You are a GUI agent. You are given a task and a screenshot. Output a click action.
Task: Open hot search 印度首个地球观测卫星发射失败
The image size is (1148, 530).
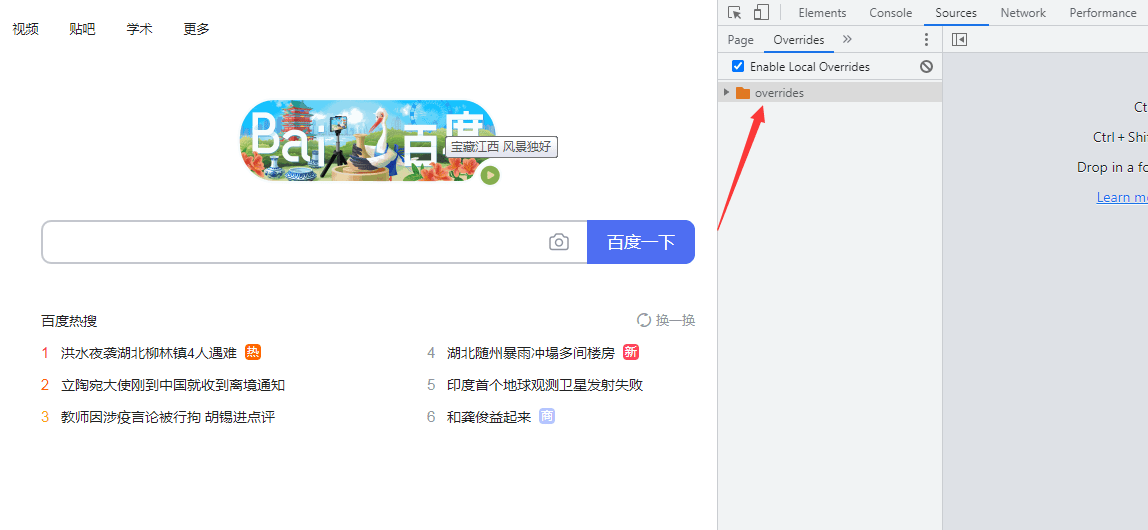[x=545, y=385]
